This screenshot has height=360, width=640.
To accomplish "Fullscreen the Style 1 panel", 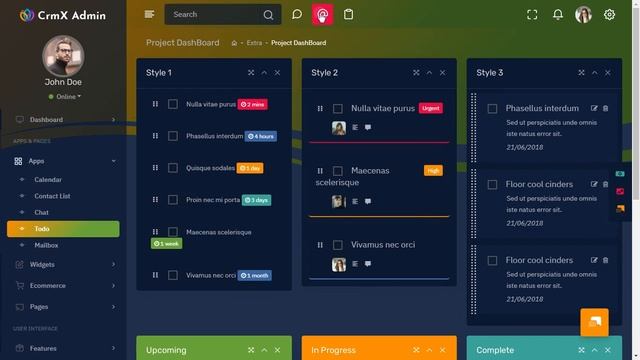I will click(x=251, y=73).
